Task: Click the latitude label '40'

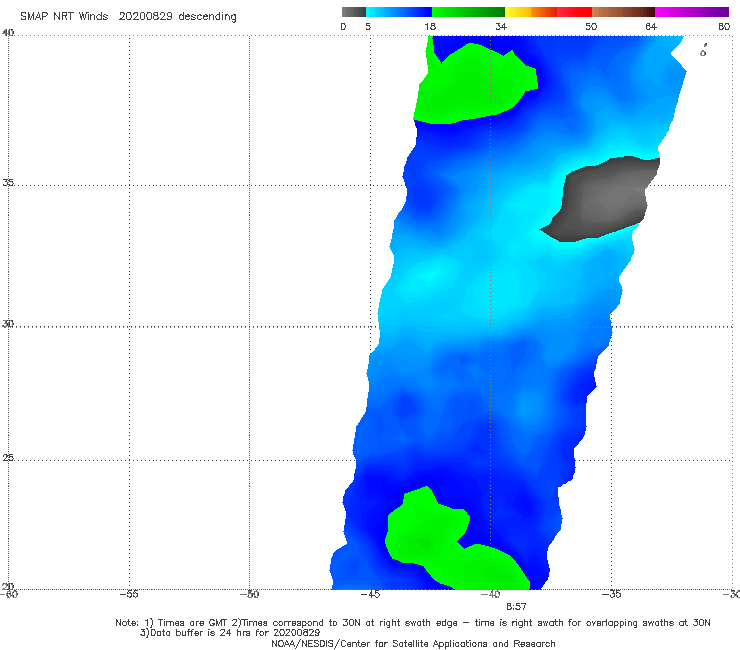Action: [8, 32]
